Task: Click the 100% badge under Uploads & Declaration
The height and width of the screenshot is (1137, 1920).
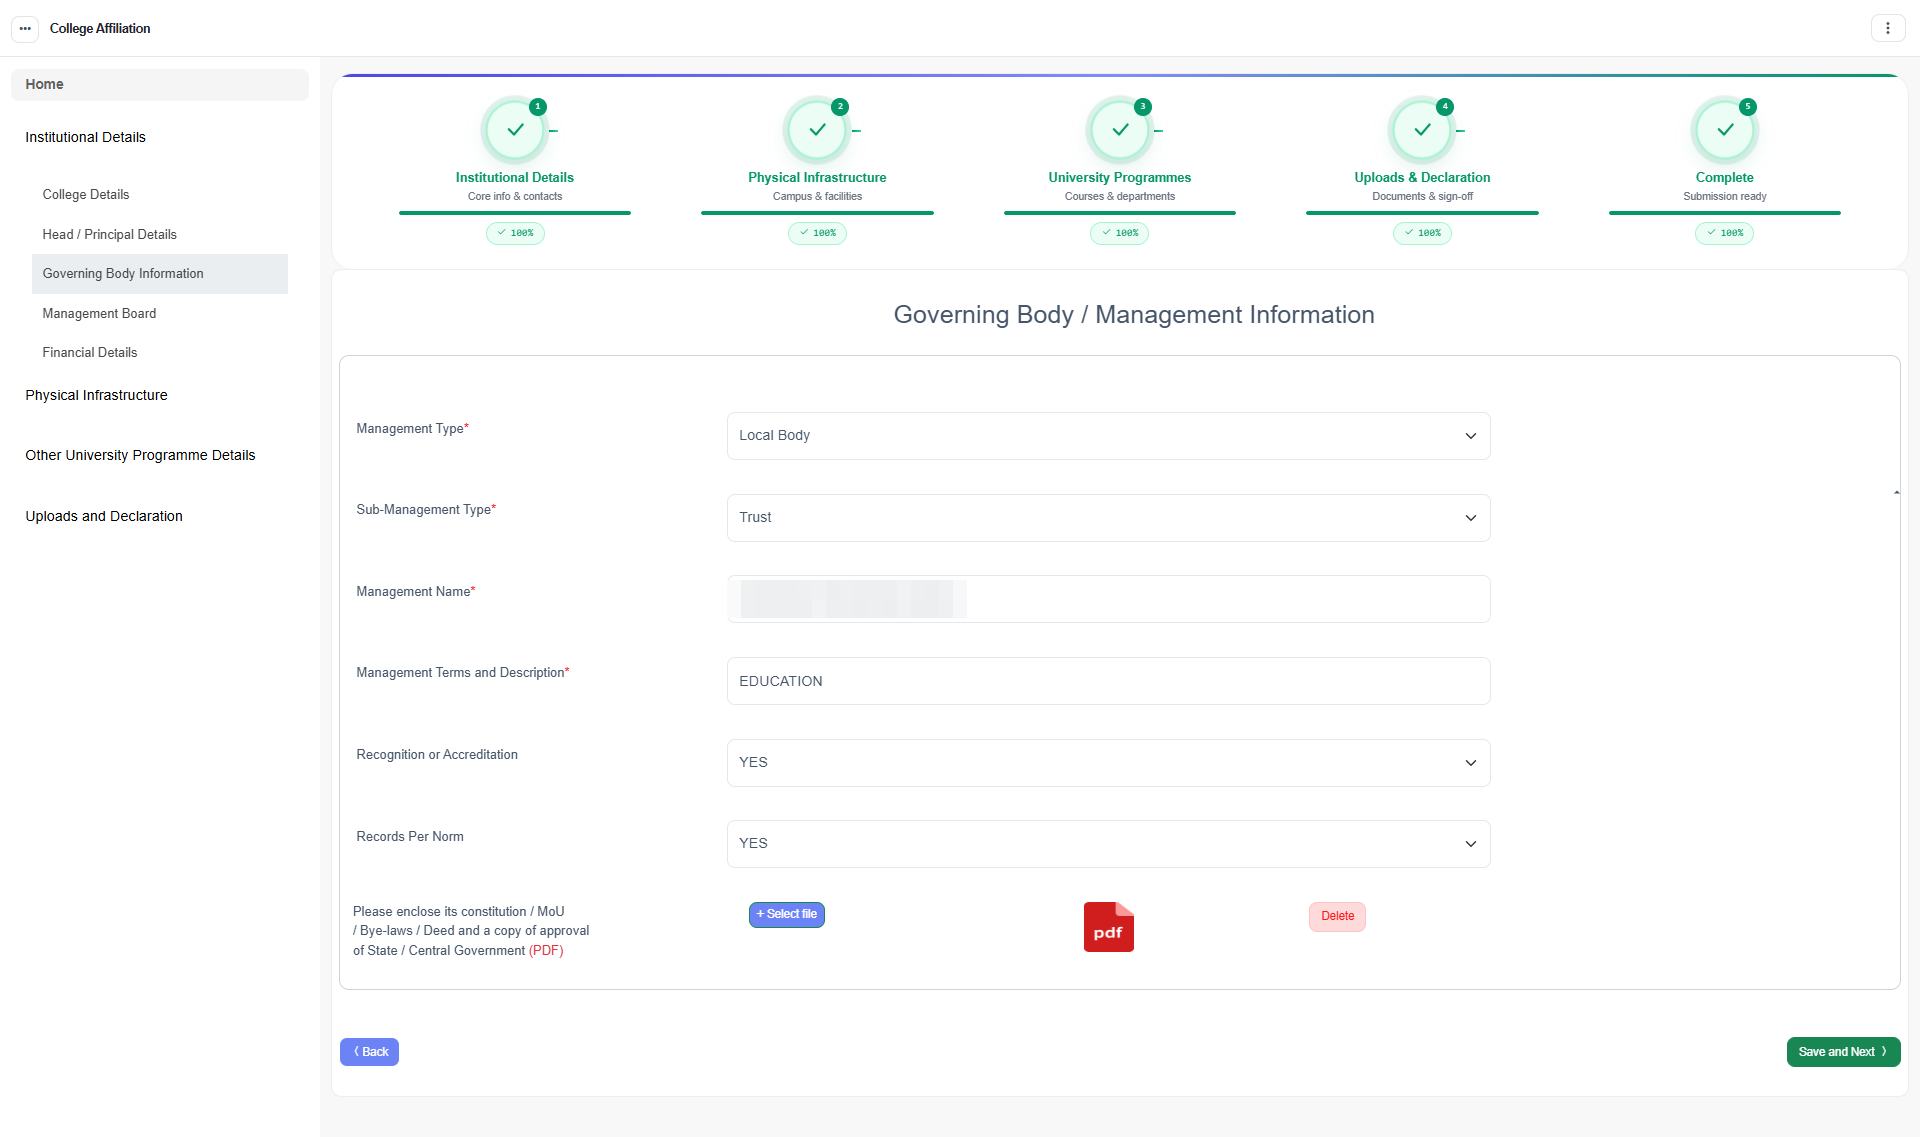Action: pyautogui.click(x=1422, y=233)
